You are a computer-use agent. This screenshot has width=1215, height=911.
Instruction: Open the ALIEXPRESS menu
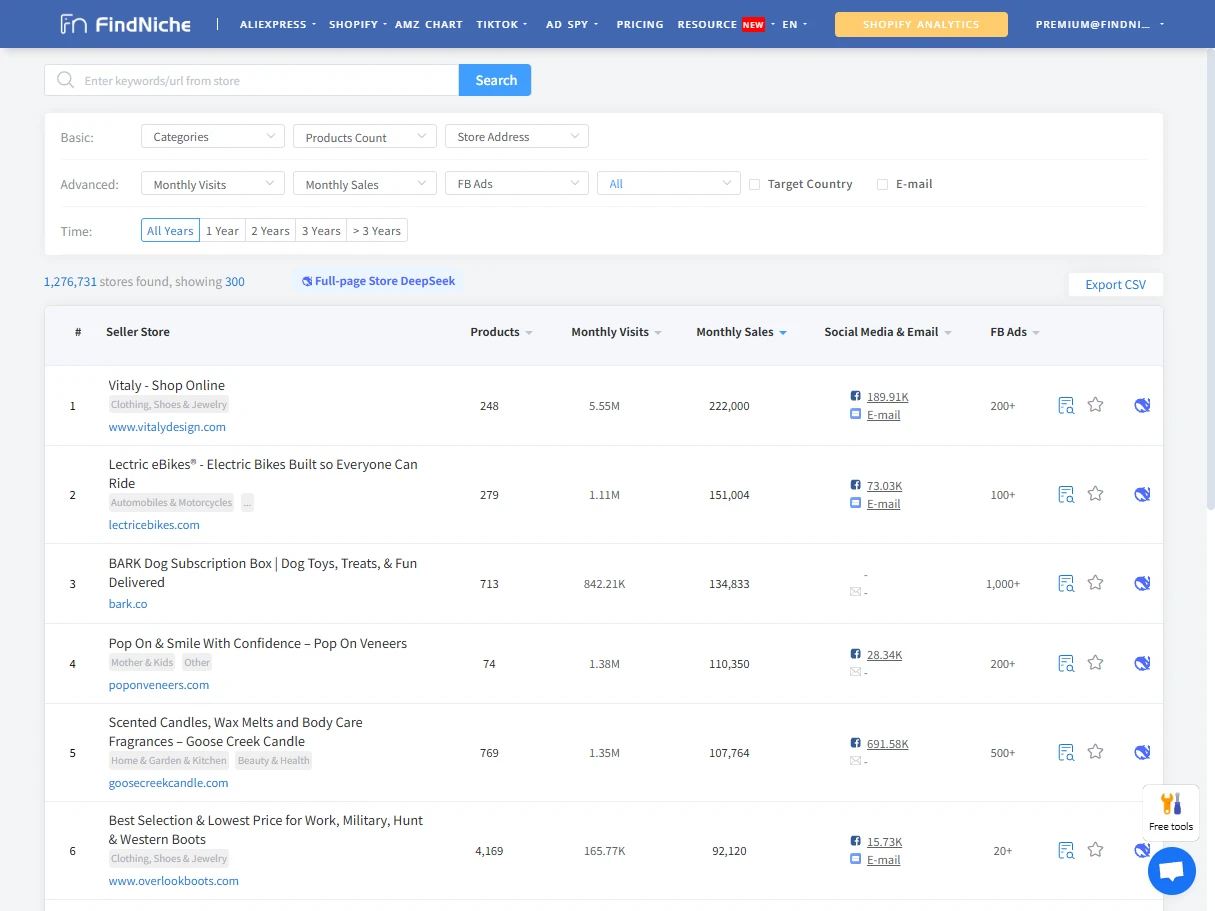pos(278,24)
